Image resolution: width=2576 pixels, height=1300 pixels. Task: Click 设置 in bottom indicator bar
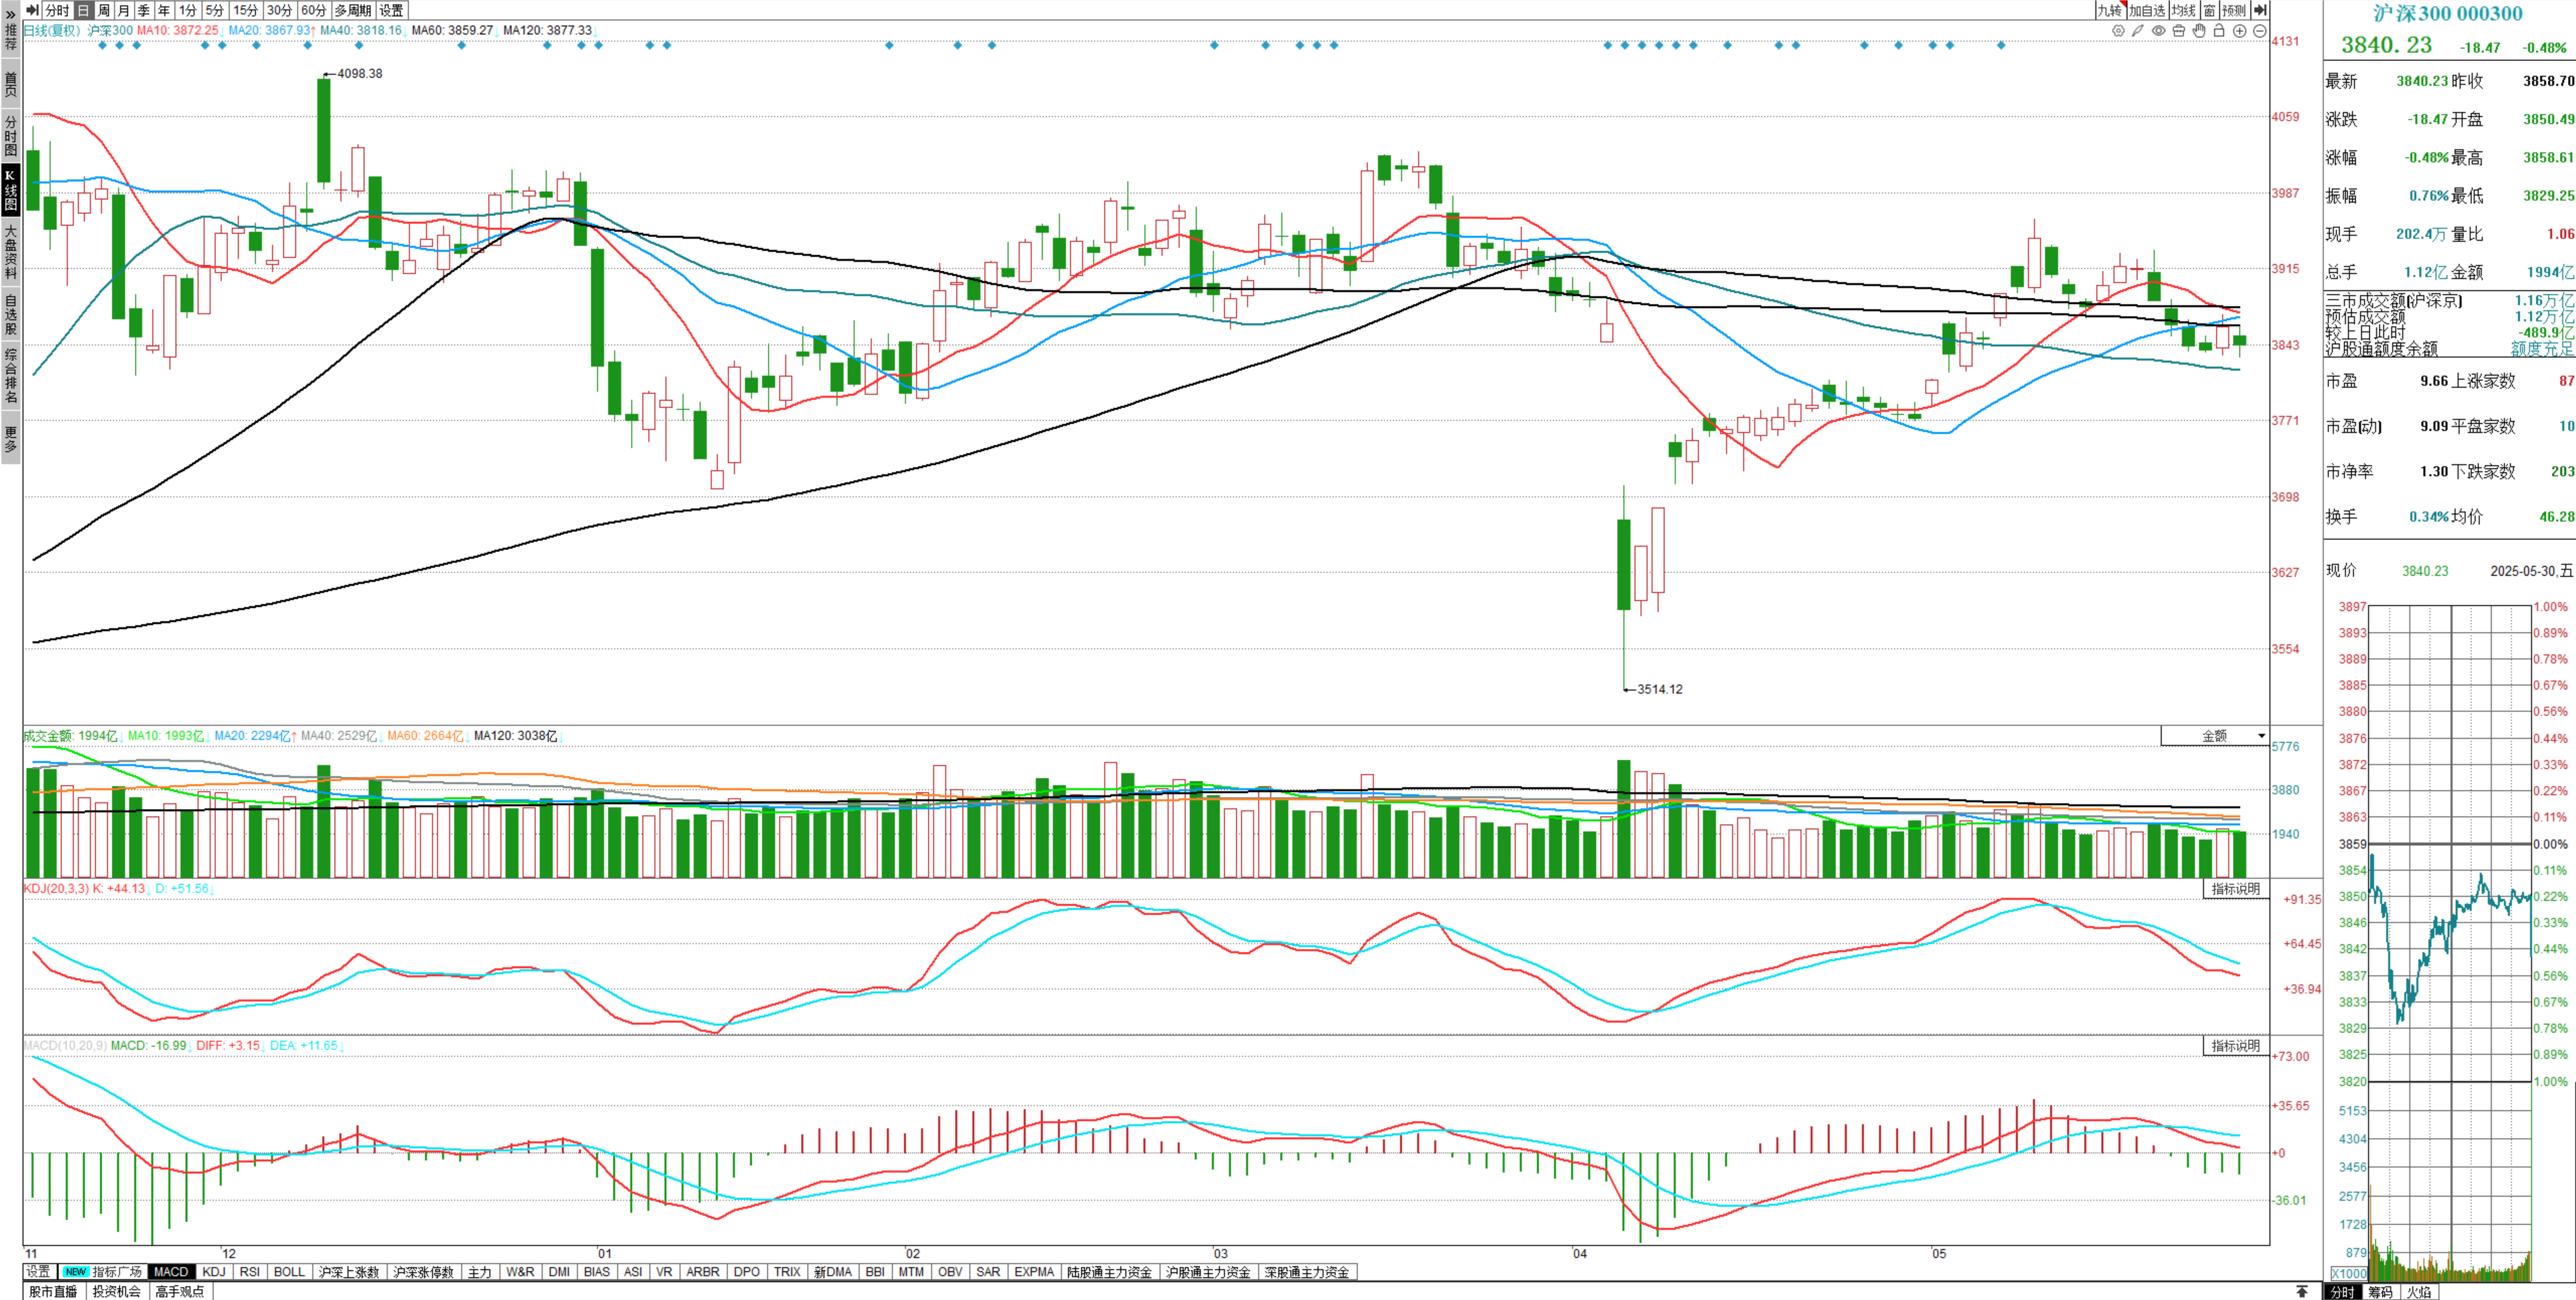coord(39,1272)
